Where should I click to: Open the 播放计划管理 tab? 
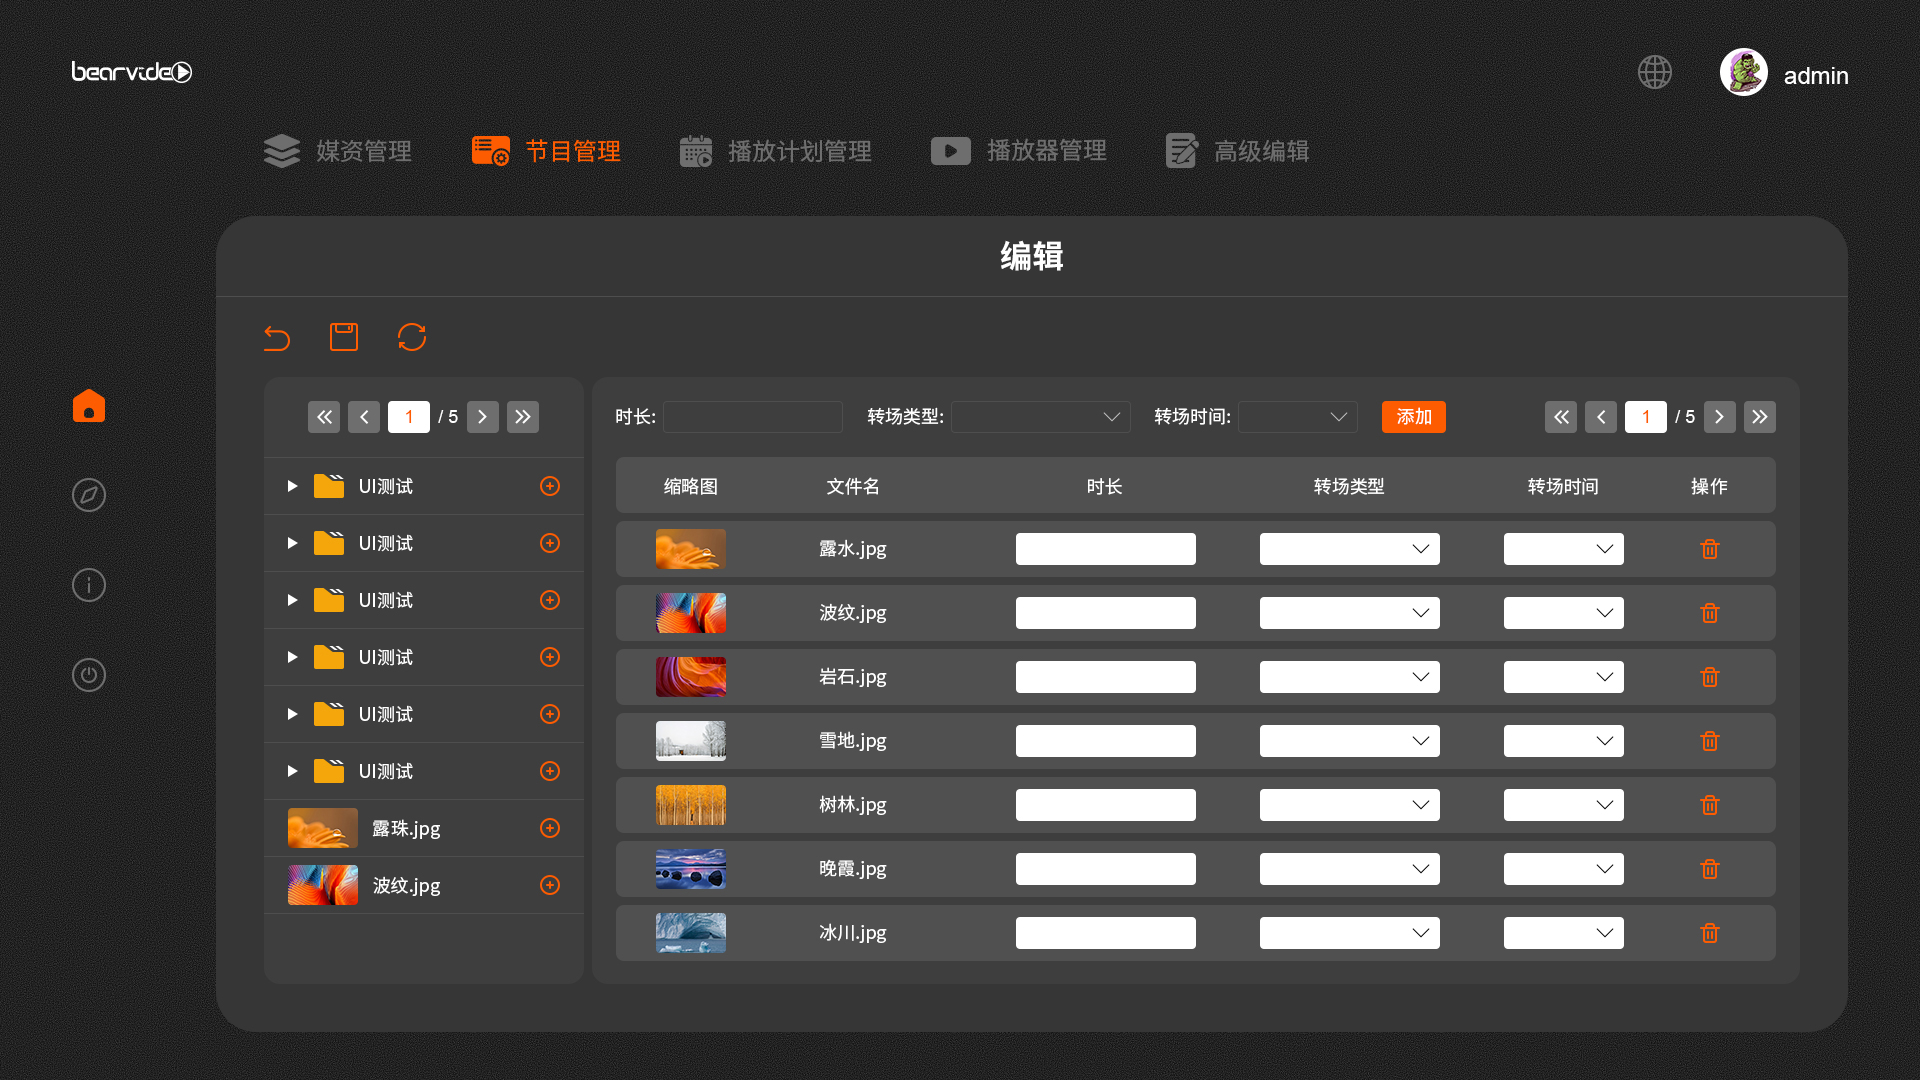pyautogui.click(x=776, y=151)
